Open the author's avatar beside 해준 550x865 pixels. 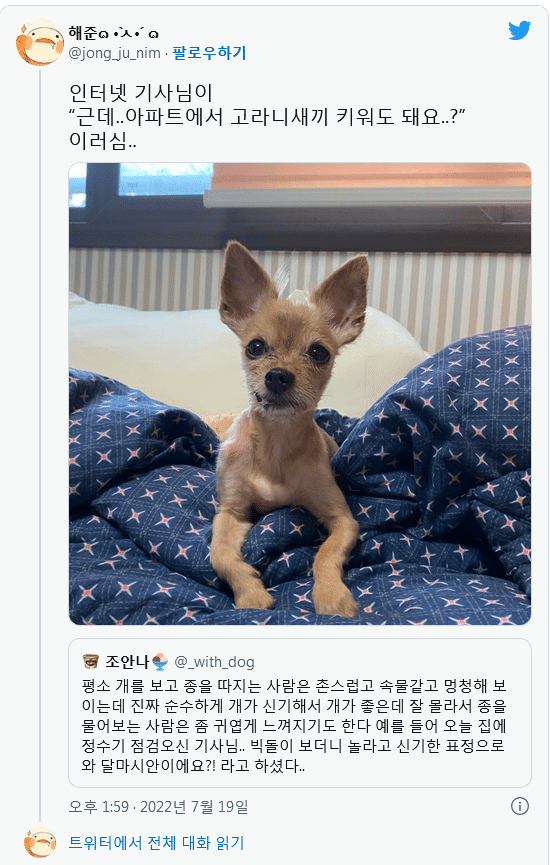coord(40,42)
